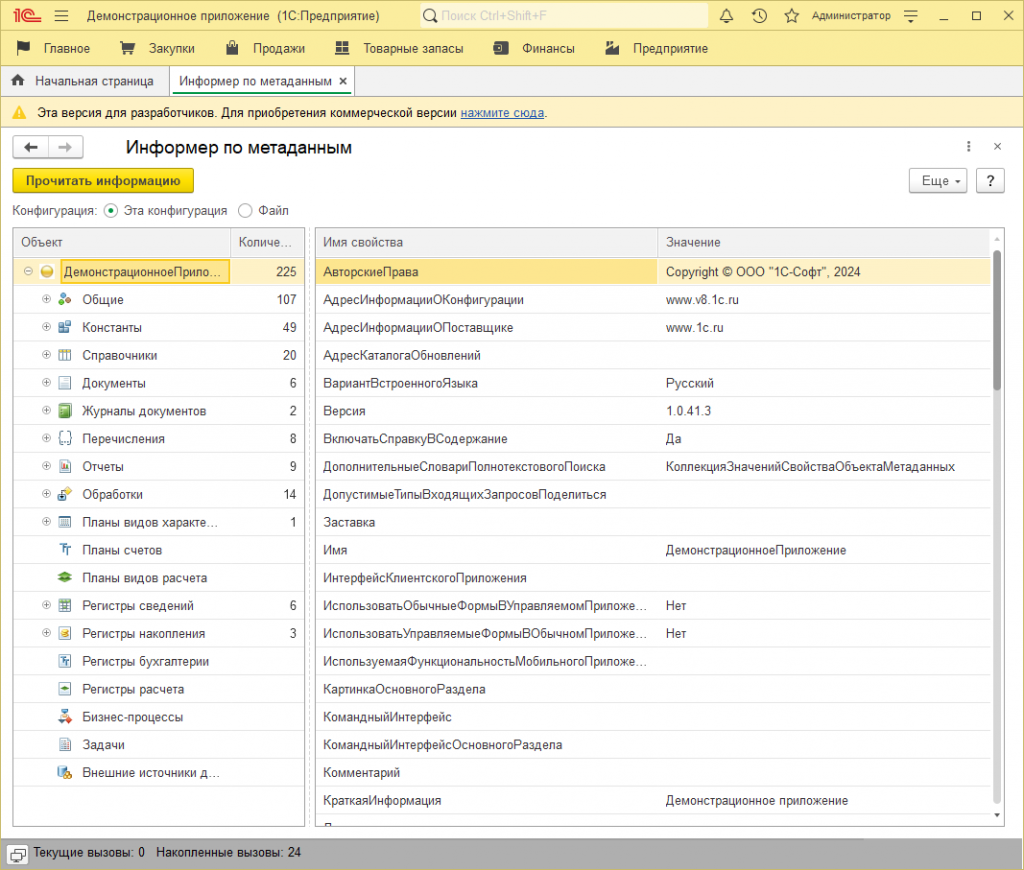The width and height of the screenshot is (1024, 870).
Task: Click the Текущие вызовы status bar icon
Action: [x=17, y=853]
